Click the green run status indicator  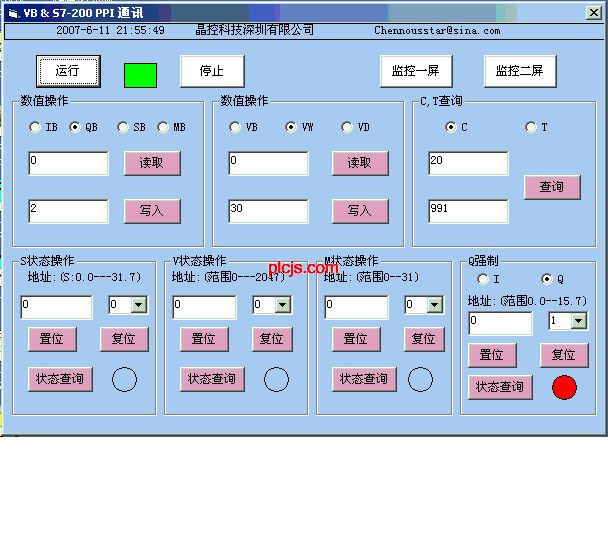pos(140,75)
